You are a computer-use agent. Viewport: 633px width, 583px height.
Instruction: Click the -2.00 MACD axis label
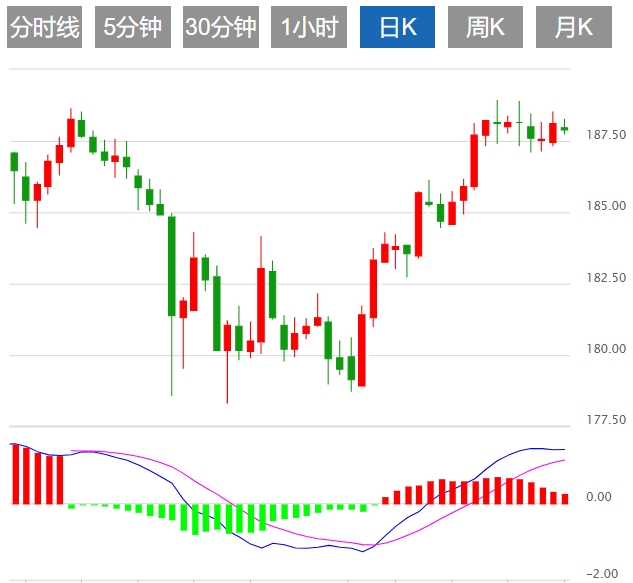pyautogui.click(x=601, y=574)
